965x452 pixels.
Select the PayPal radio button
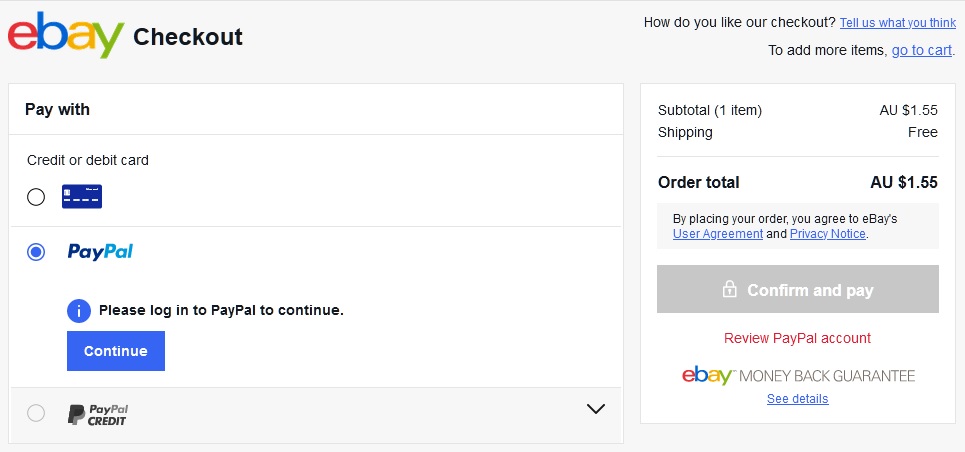tap(36, 252)
